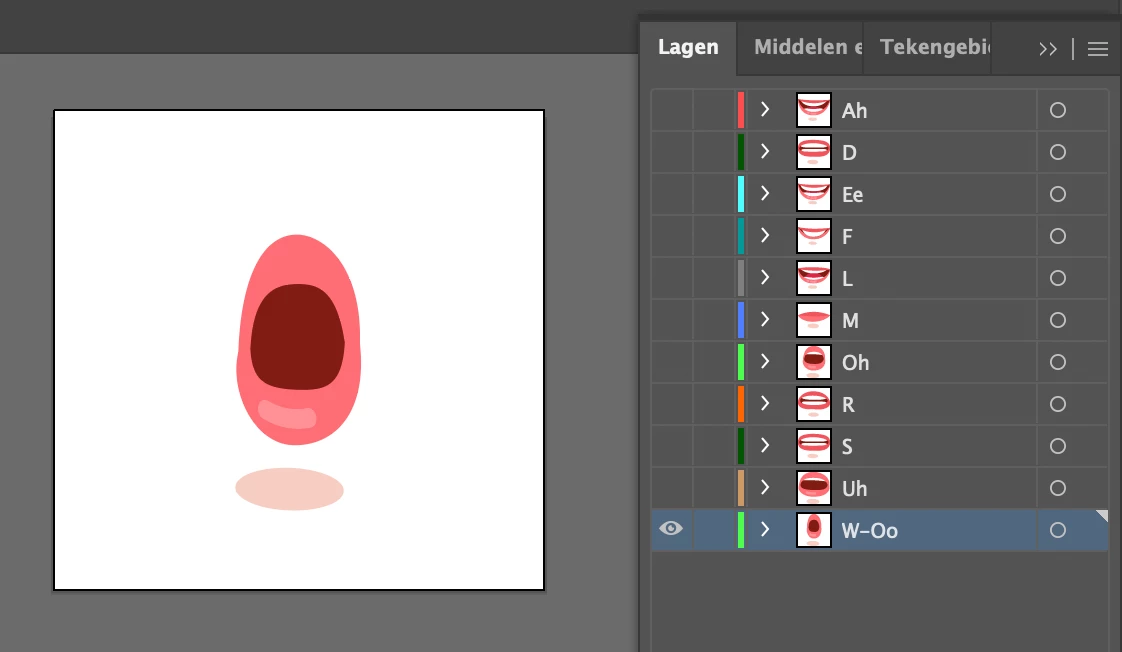
Task: Click the R layer mouth thumbnail
Action: coord(814,404)
